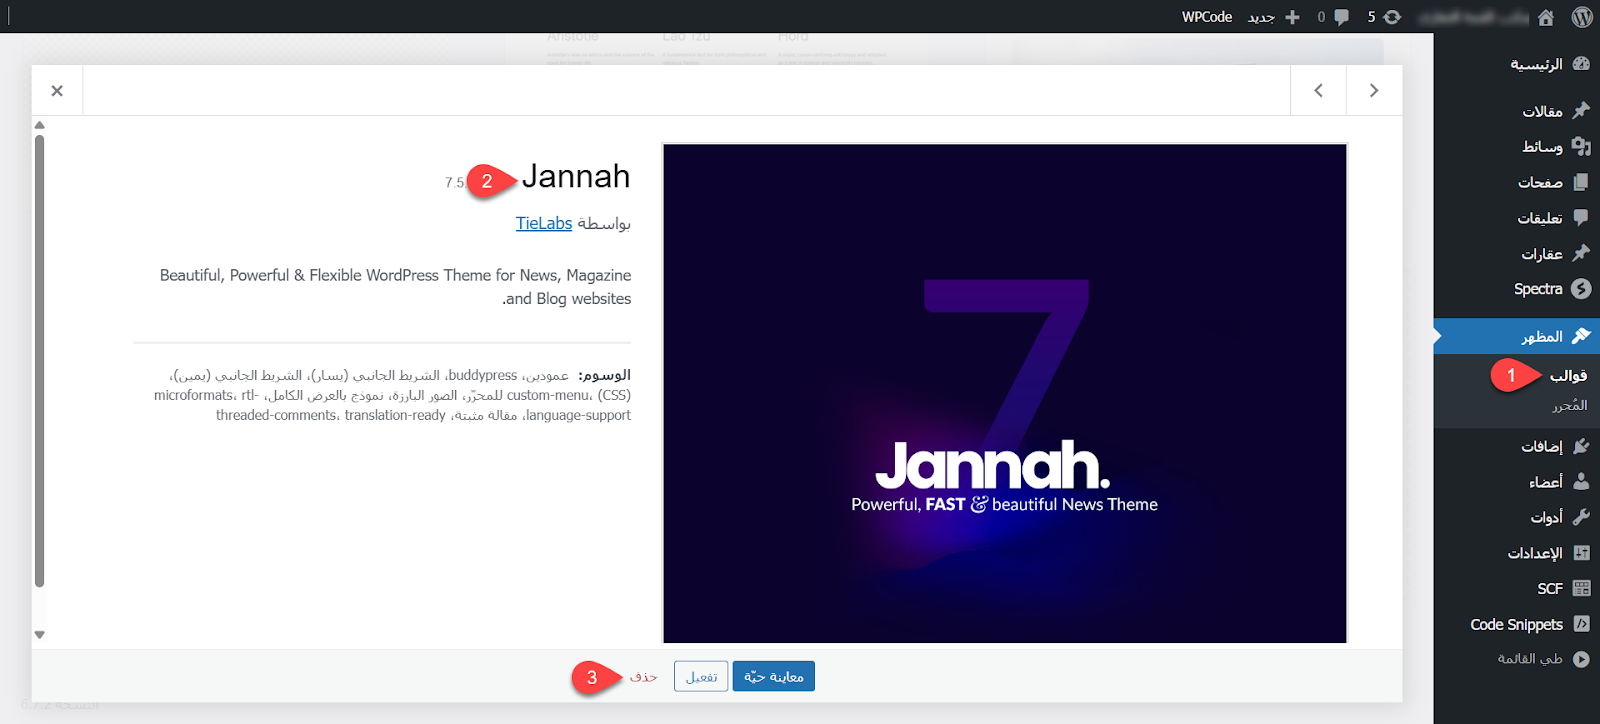Open the مقالات posts pin icon
Image resolution: width=1600 pixels, height=724 pixels.
coord(1581,110)
